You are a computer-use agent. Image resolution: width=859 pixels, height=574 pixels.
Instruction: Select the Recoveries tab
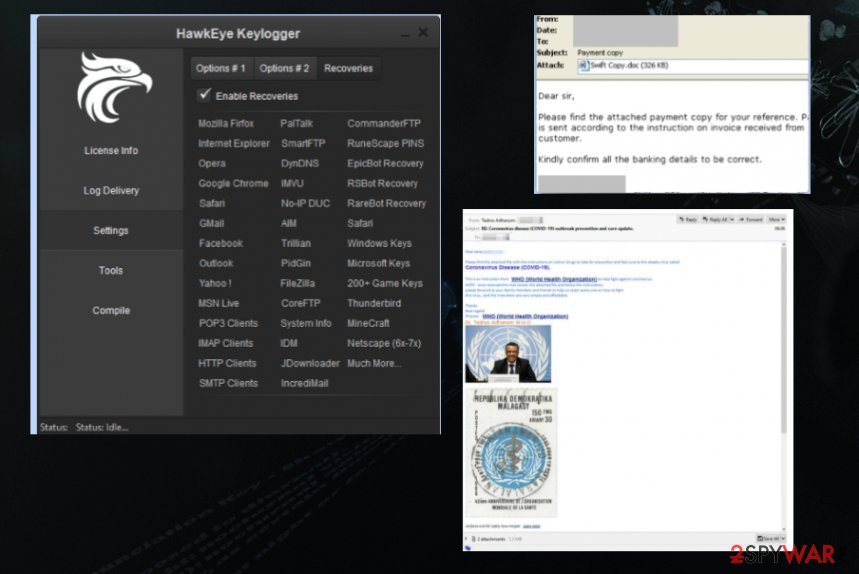[348, 68]
